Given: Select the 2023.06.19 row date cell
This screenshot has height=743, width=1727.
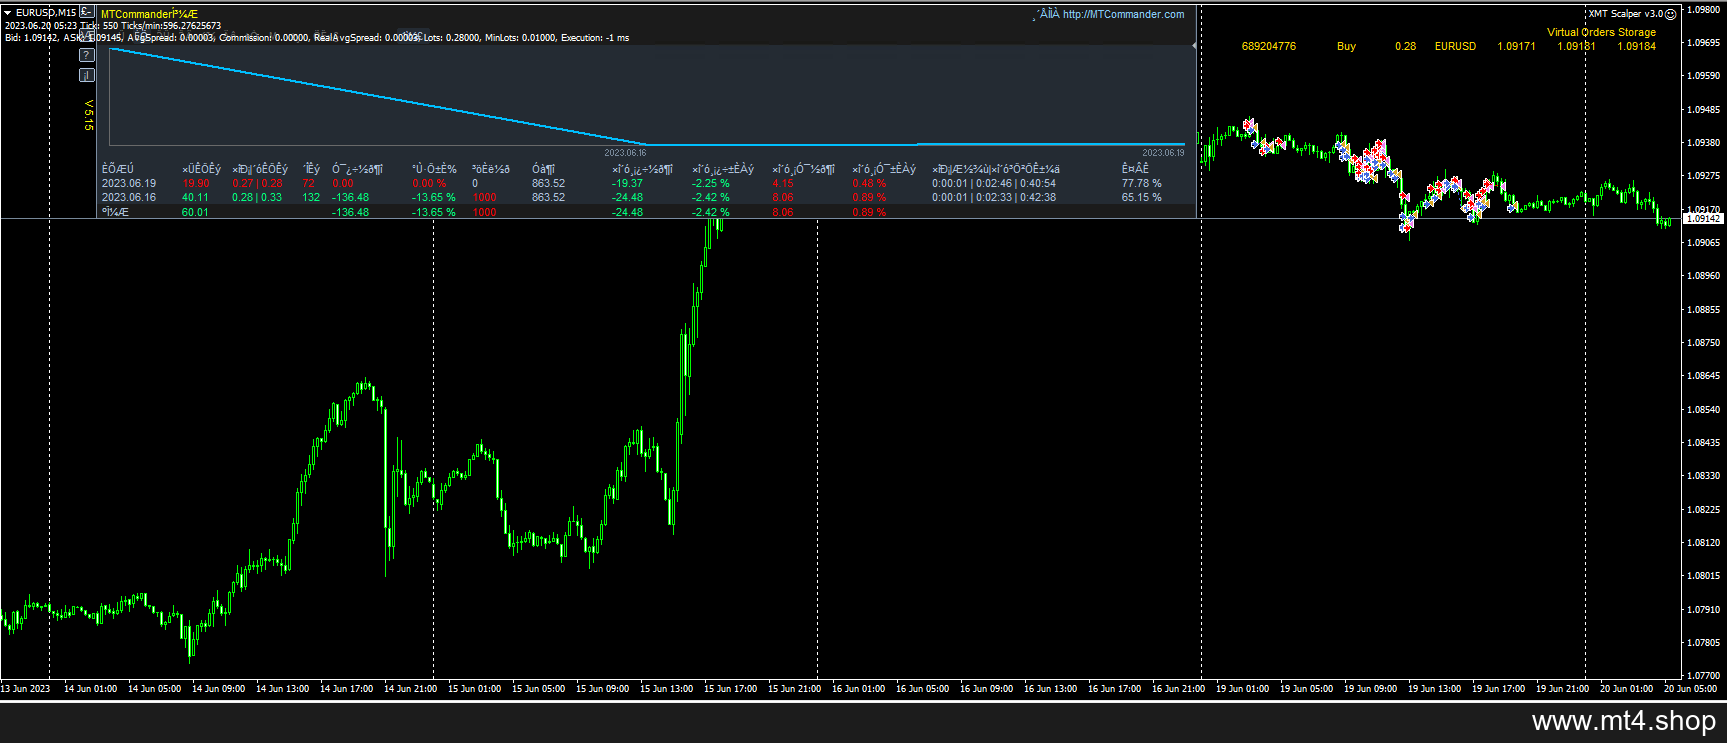Looking at the screenshot, I should pos(129,183).
